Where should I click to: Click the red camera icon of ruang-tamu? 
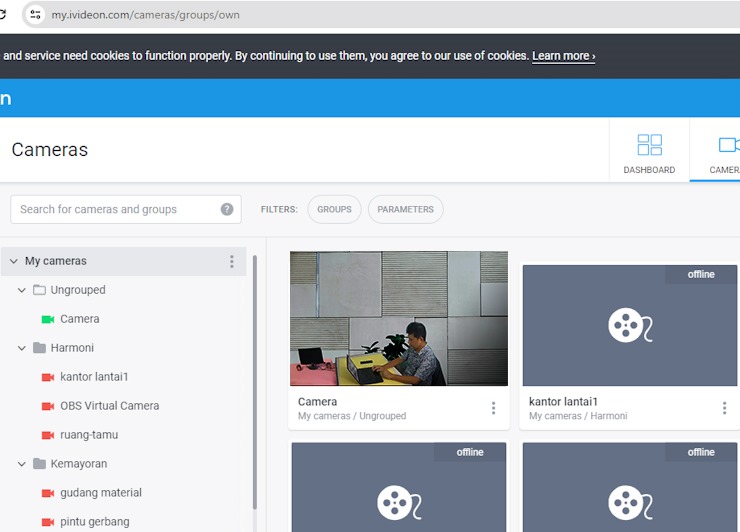pos(48,435)
